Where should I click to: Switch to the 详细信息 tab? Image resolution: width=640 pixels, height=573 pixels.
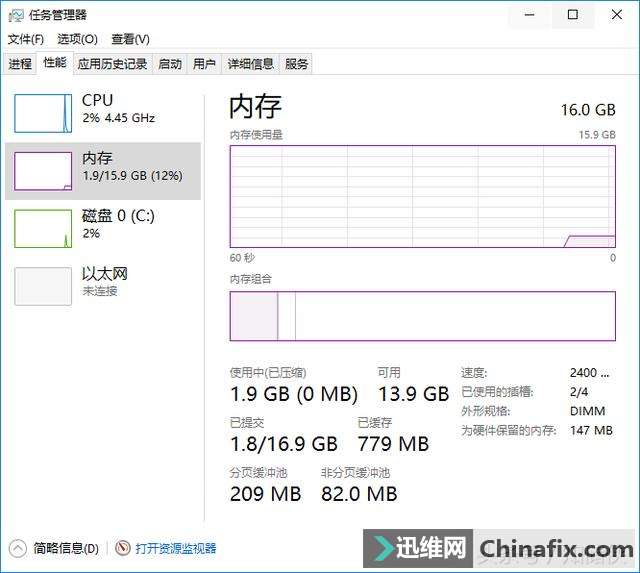pyautogui.click(x=251, y=64)
